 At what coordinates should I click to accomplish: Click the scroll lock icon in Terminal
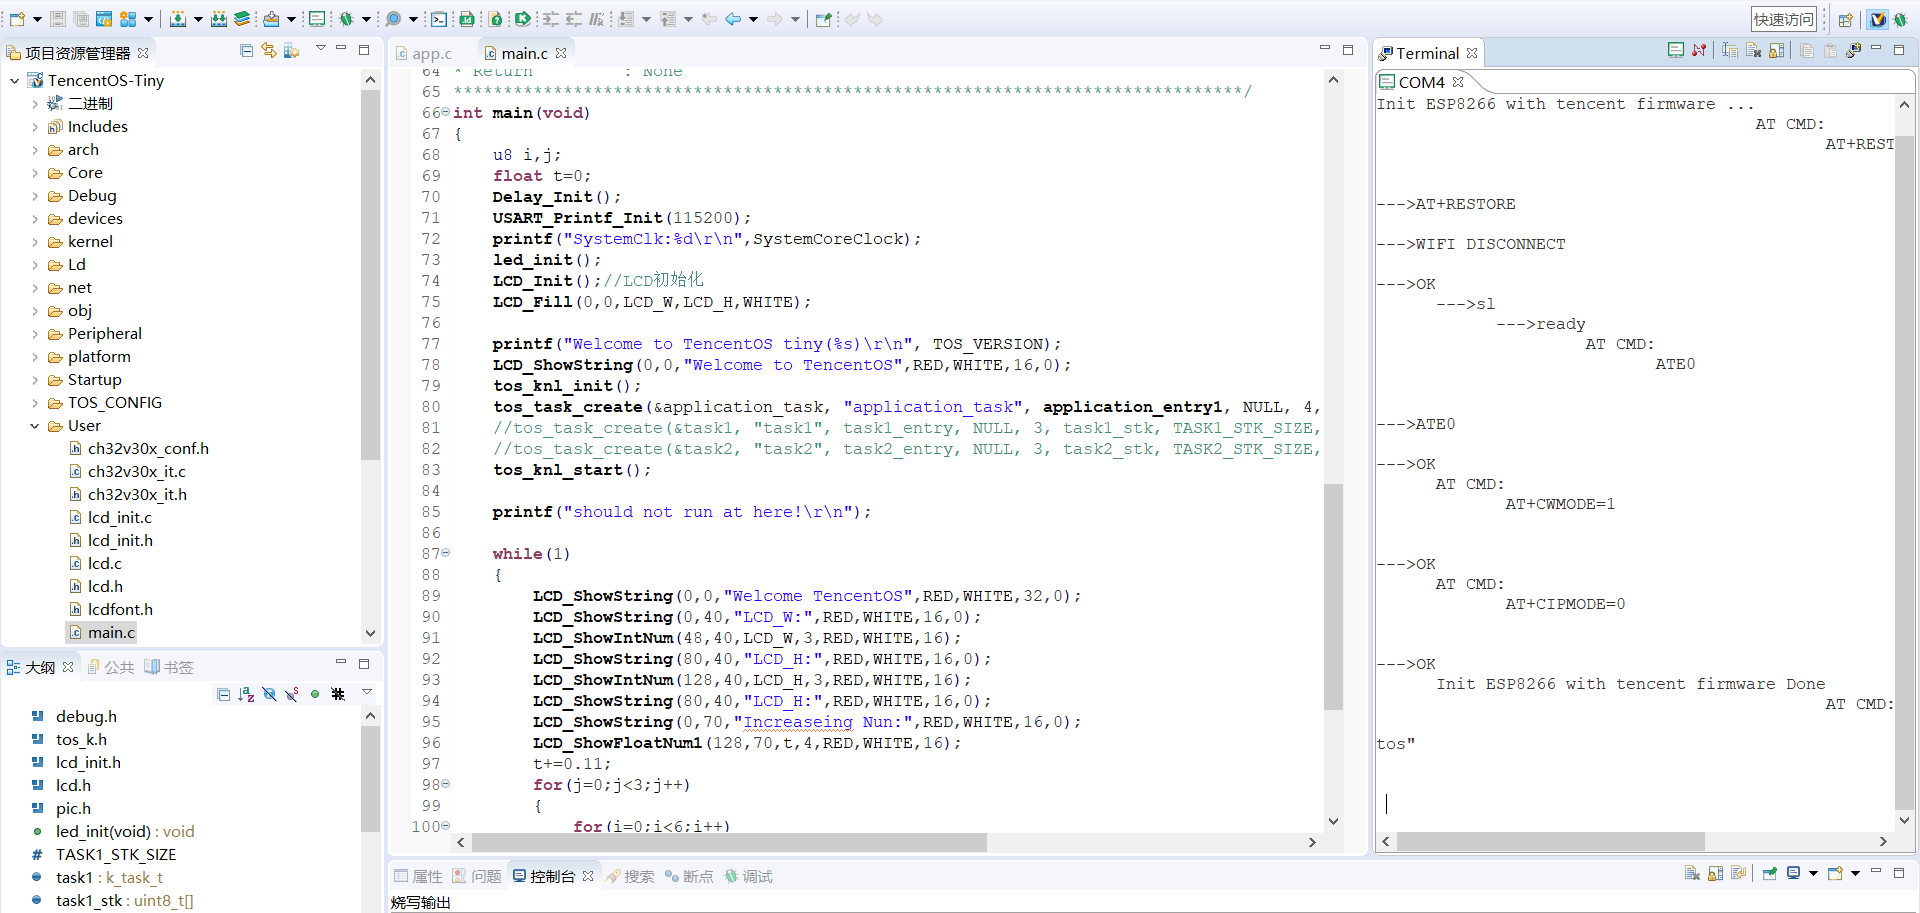click(1776, 50)
